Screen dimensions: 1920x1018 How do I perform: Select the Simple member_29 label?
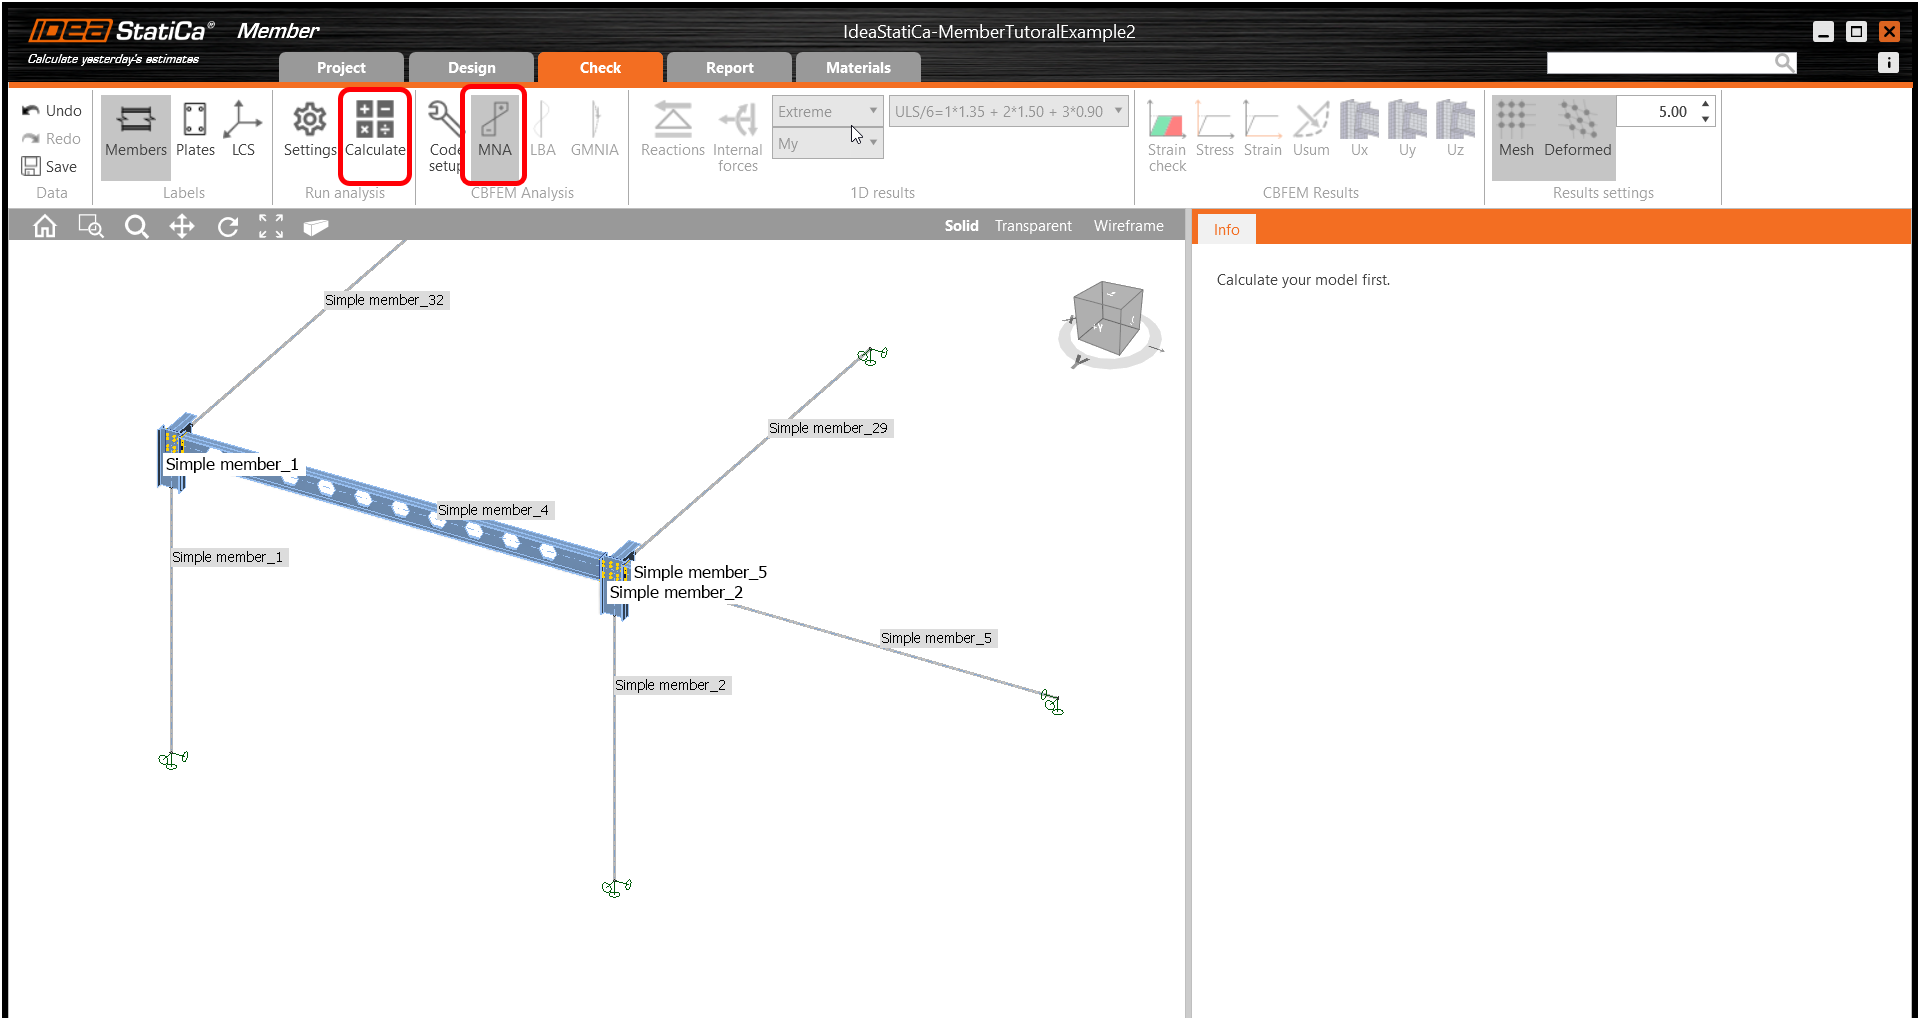tap(829, 428)
